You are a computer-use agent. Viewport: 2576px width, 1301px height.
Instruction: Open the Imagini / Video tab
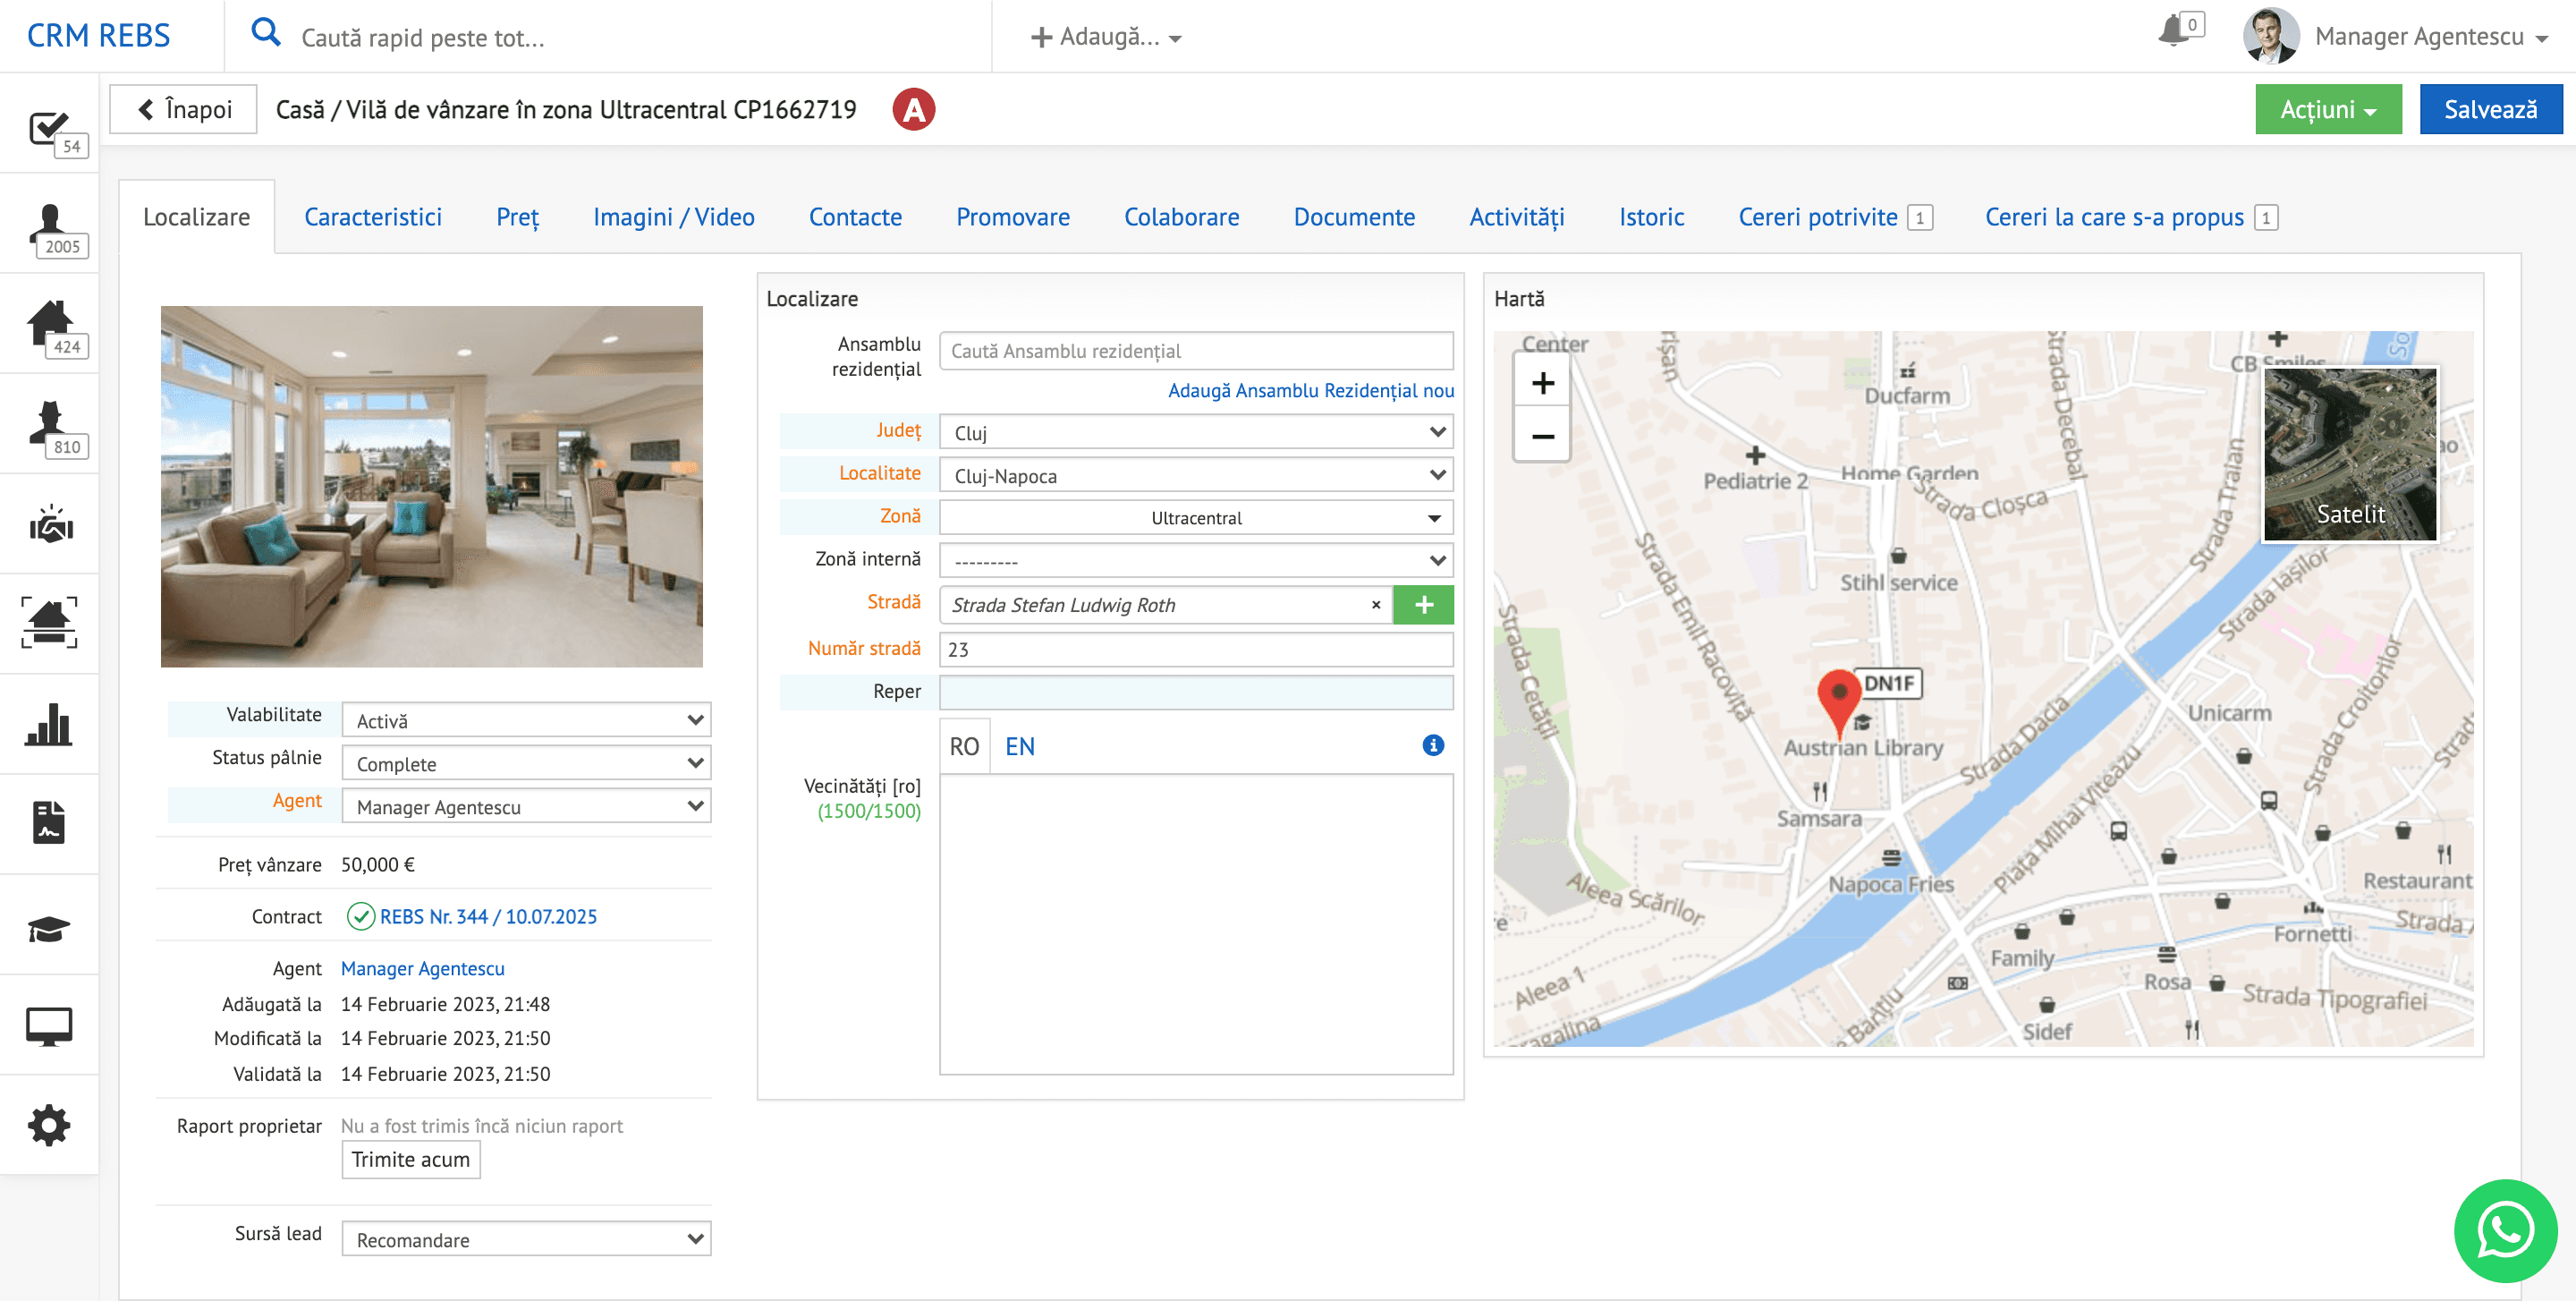(673, 216)
